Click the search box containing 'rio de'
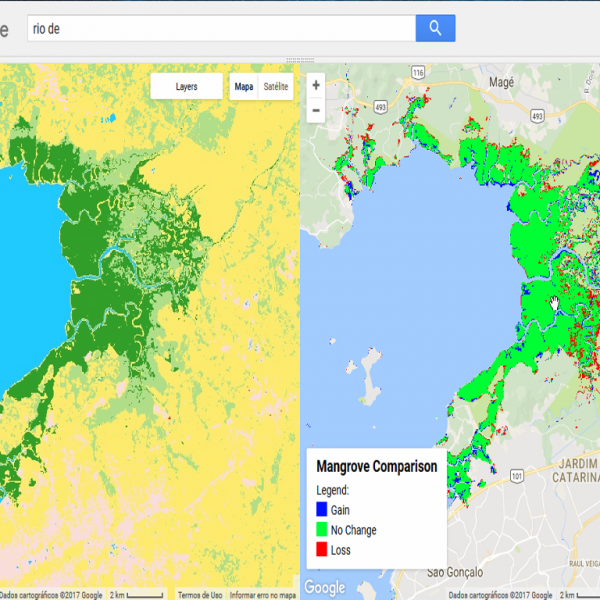600x600 pixels. pyautogui.click(x=220, y=28)
